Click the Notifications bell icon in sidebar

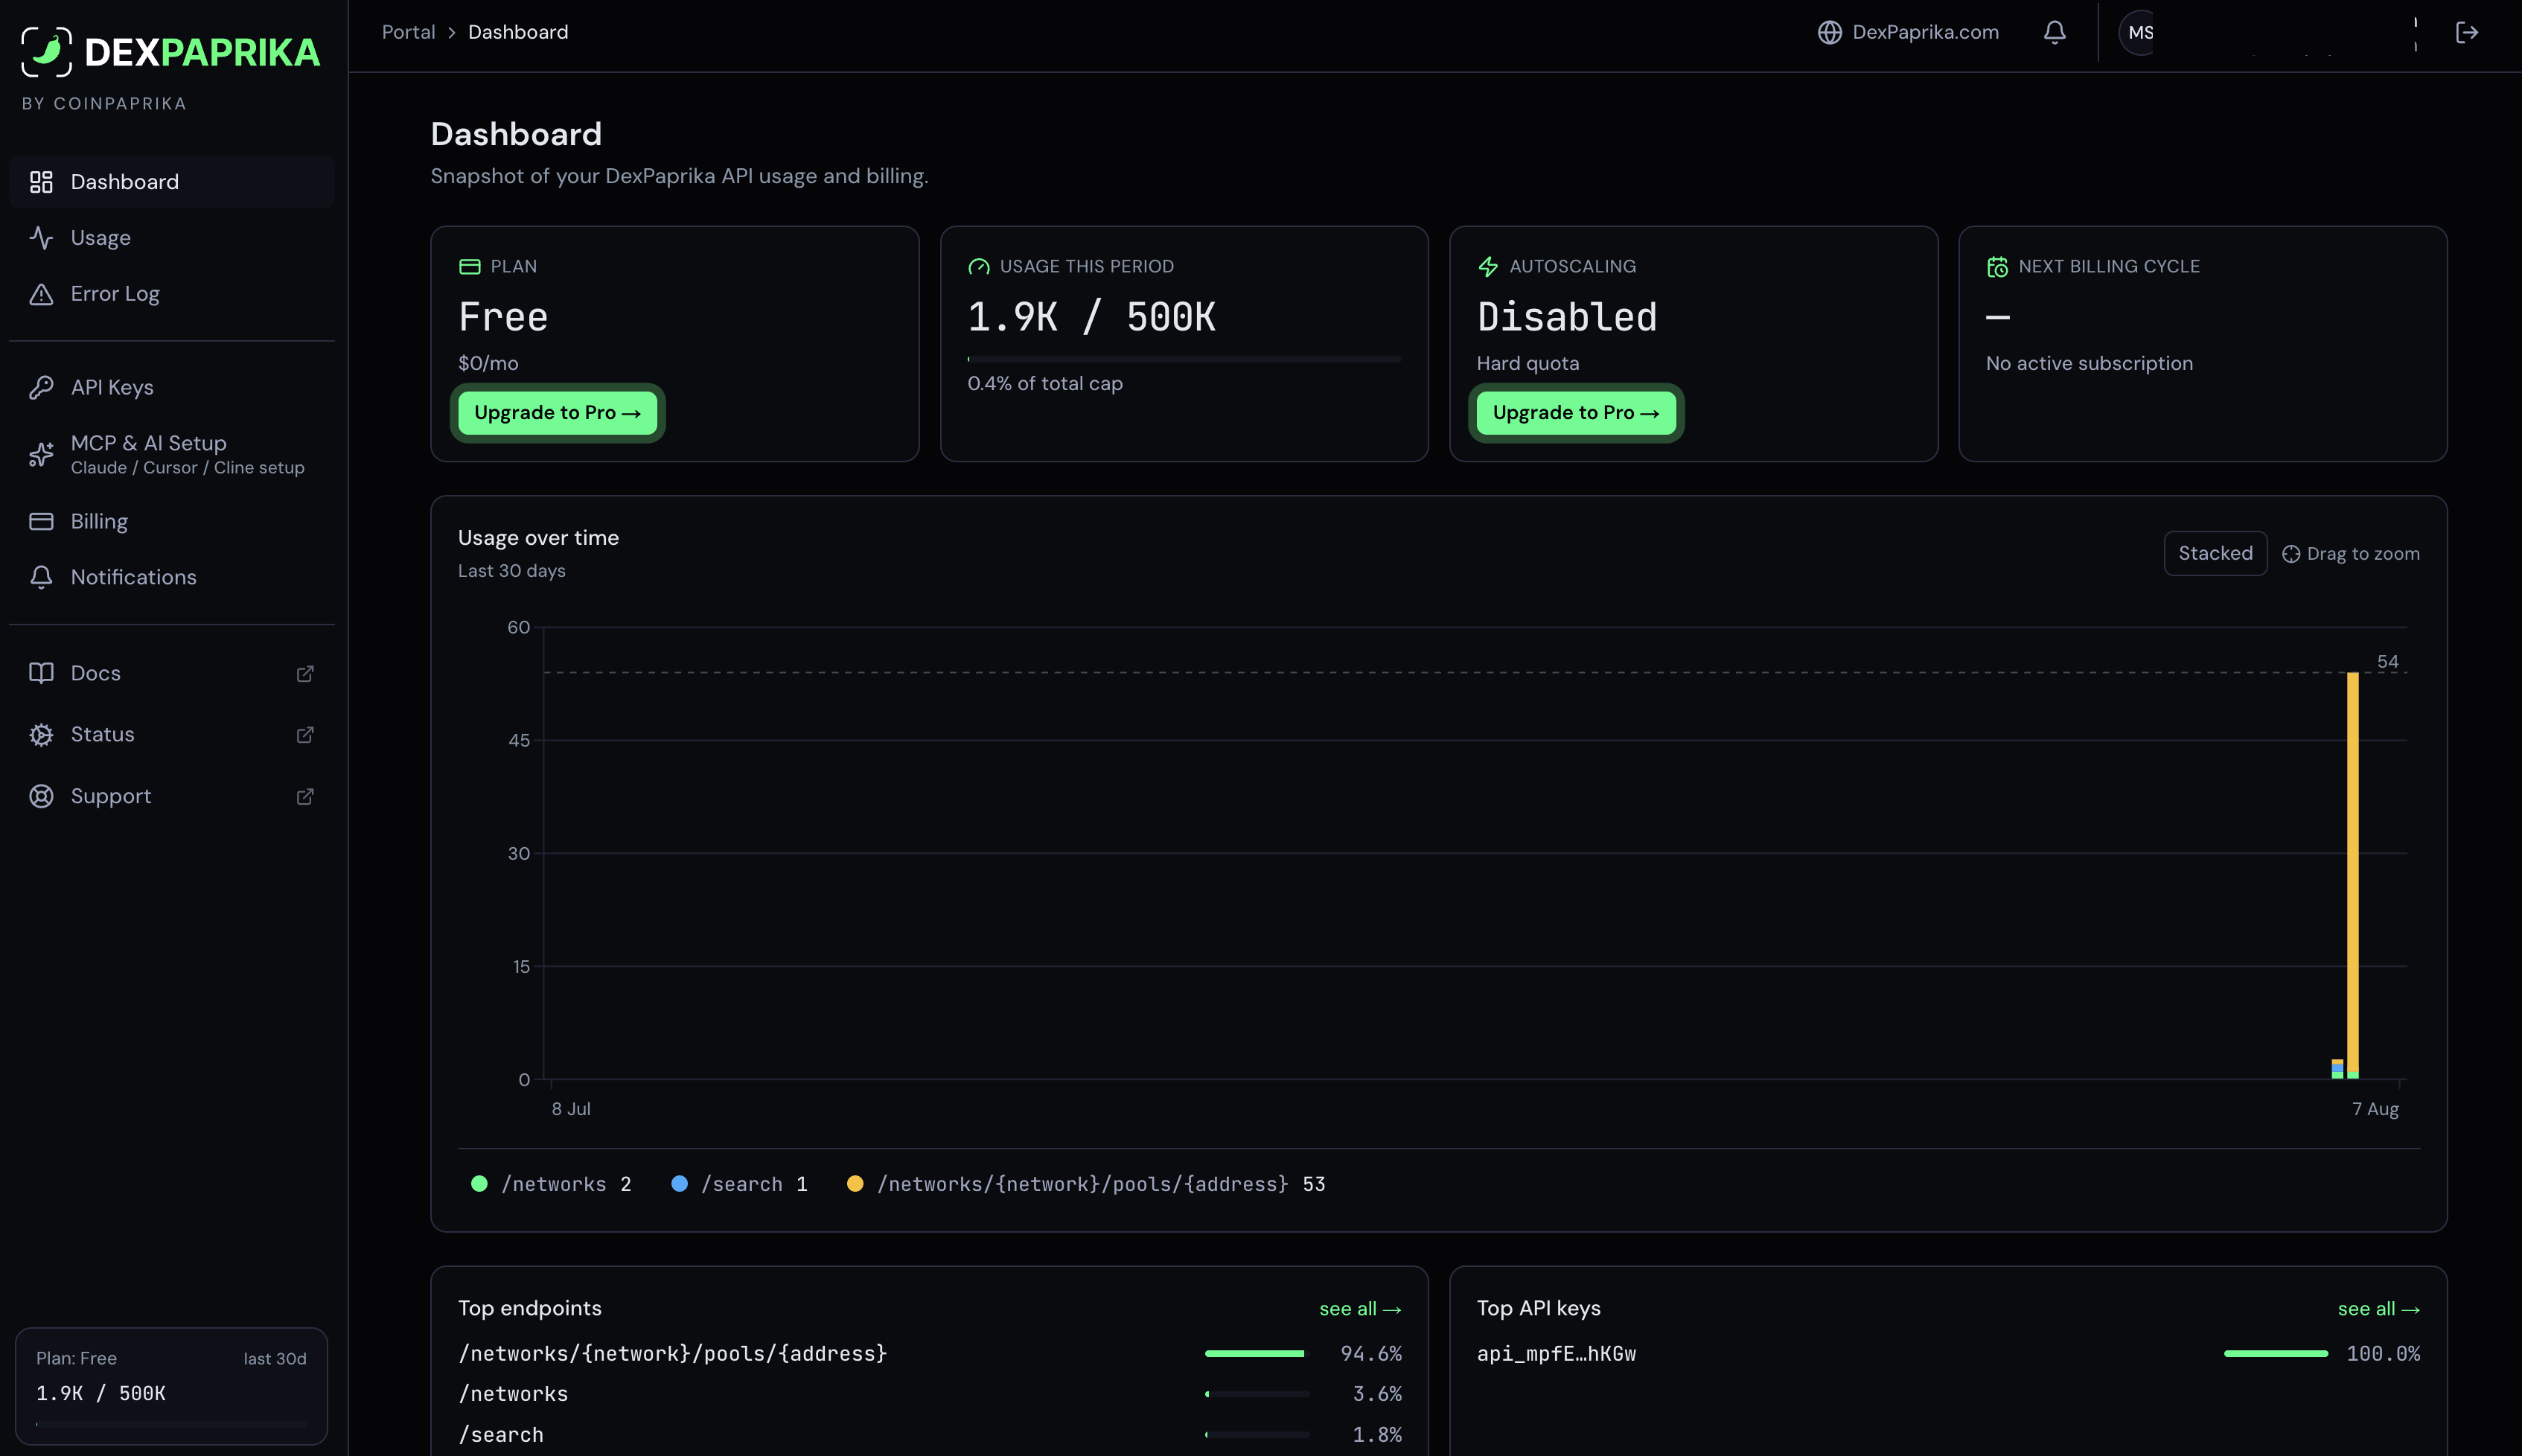pos(41,578)
